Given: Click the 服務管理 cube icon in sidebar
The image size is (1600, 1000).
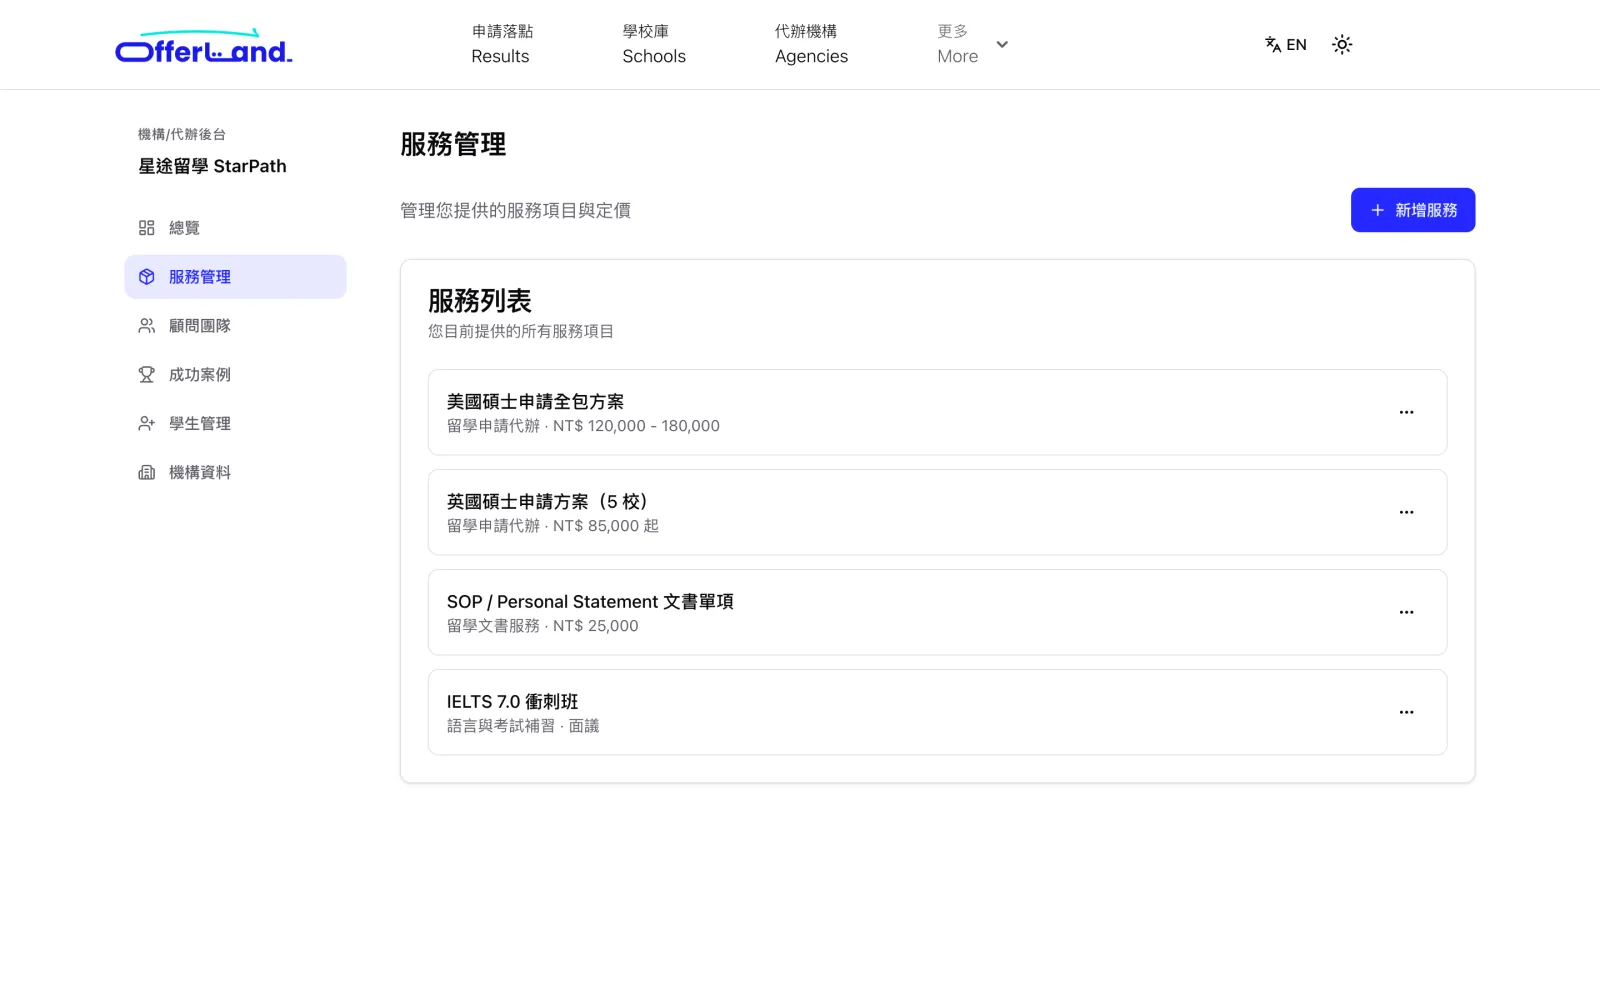Looking at the screenshot, I should point(146,277).
